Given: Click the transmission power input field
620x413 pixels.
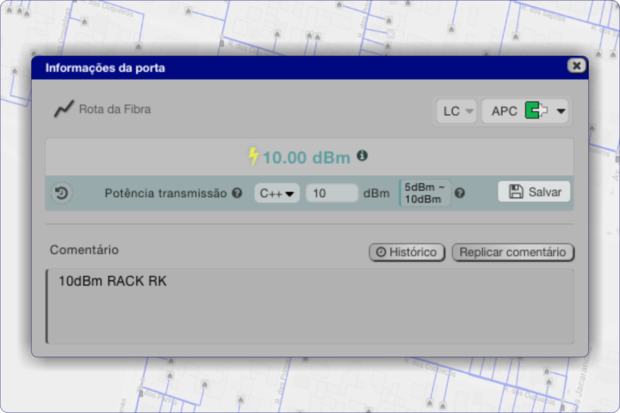Looking at the screenshot, I should pos(332,193).
